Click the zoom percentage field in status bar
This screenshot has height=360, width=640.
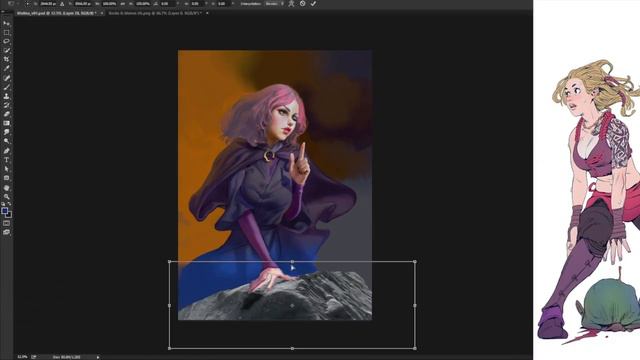(22, 357)
